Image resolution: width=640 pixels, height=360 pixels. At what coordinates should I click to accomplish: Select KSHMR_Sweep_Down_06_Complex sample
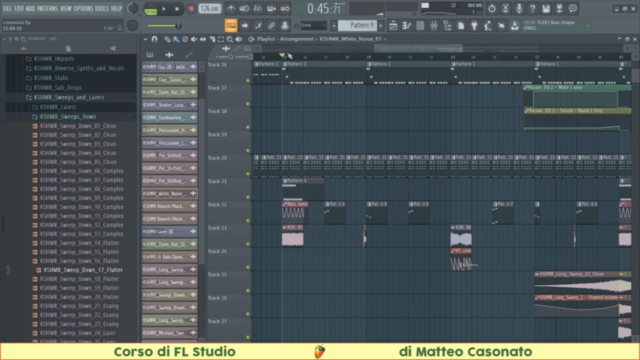click(x=81, y=171)
